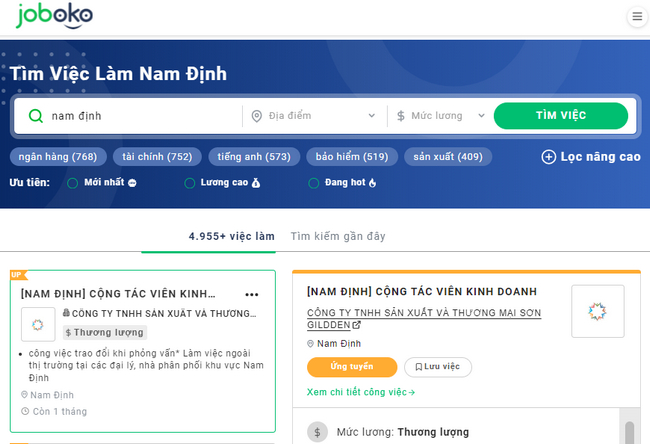650x444 pixels.
Task: Click the company name in the left job card
Action: point(164,313)
